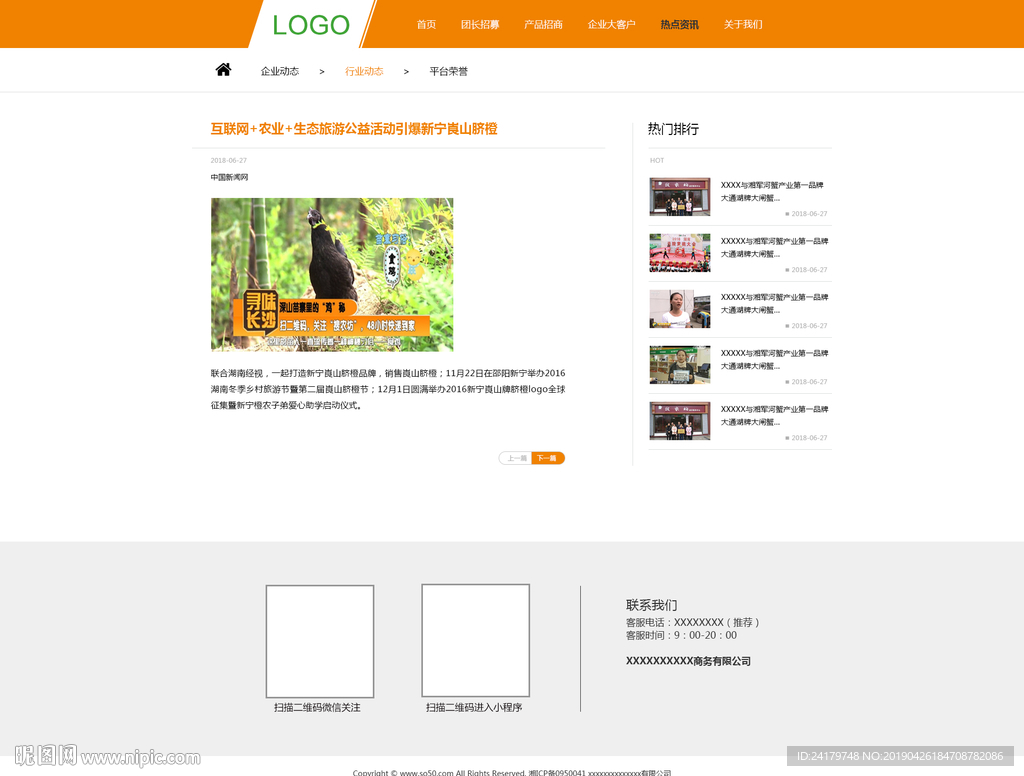Screen dimensions: 1024x776
Task: Open the hot-list thumbnail of woman holding a sign
Action: click(680, 365)
